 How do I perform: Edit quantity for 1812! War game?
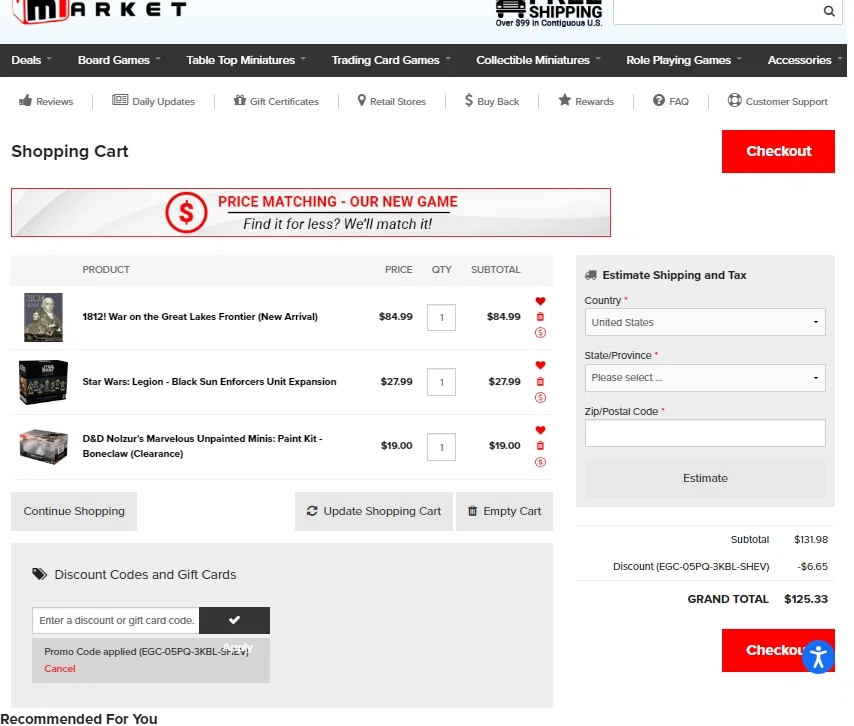pyautogui.click(x=441, y=318)
